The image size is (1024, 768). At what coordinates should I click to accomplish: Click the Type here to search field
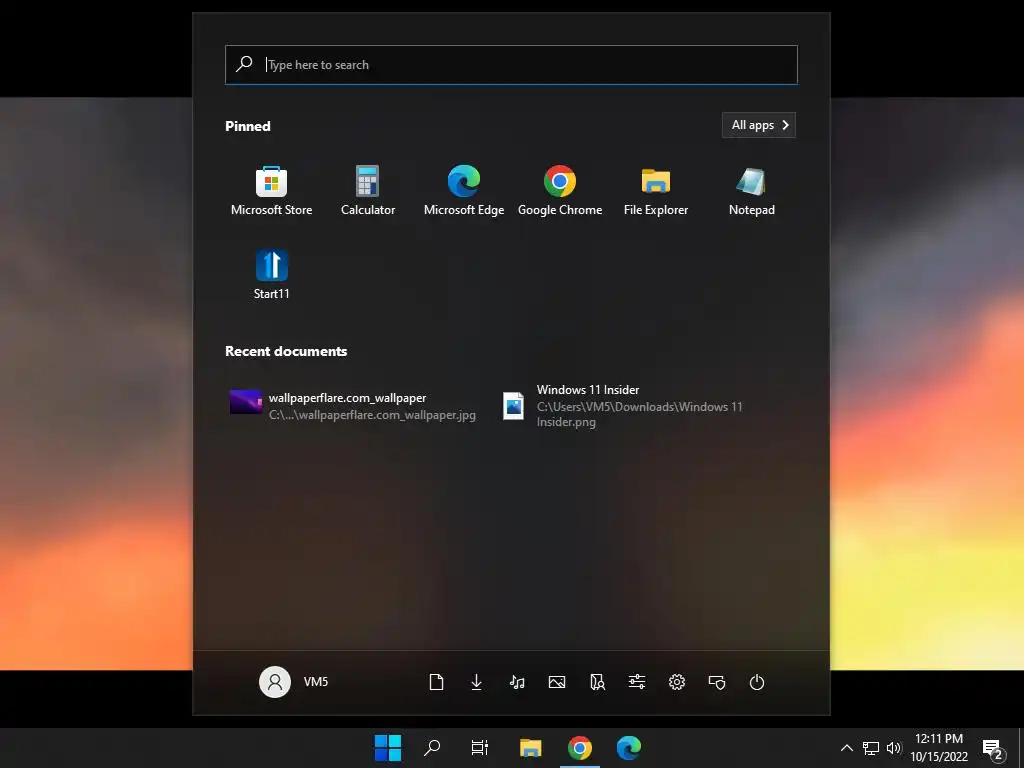[511, 65]
